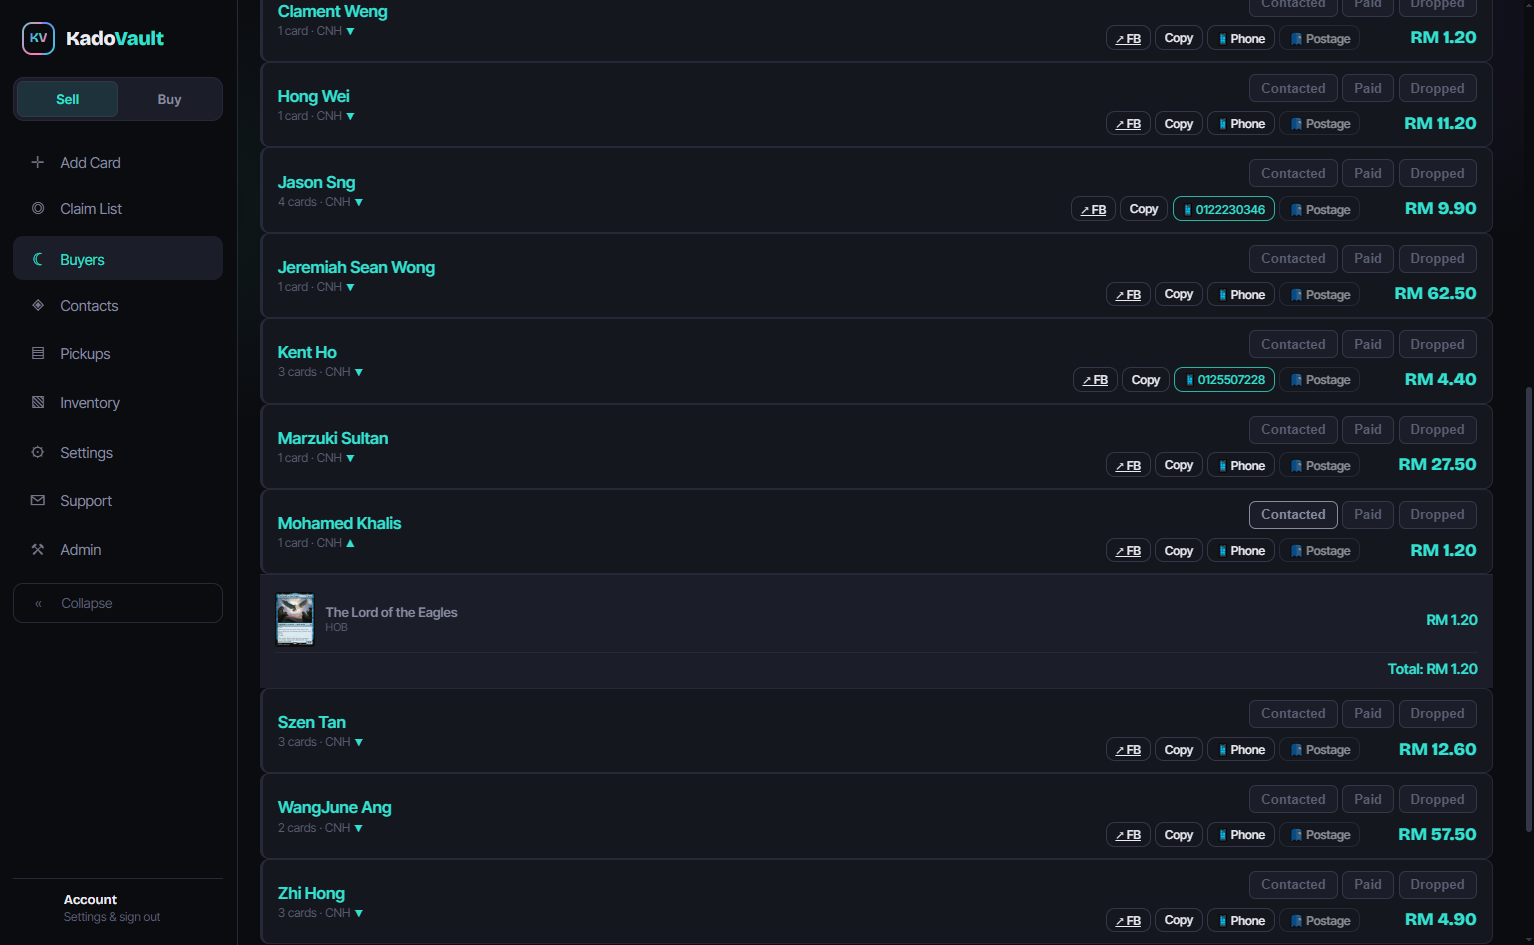Viewport: 1534px width, 945px height.
Task: Click the page vertical scrollbar
Action: coord(1528,610)
